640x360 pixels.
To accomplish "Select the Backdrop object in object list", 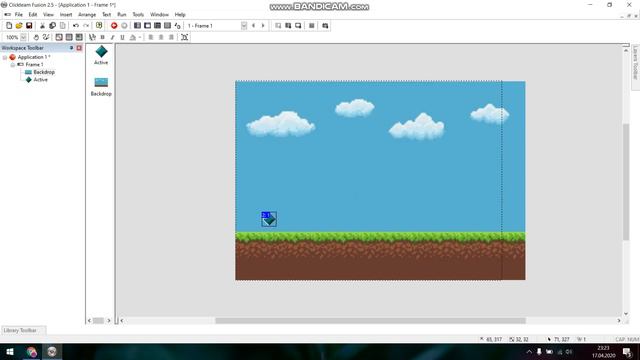I will 101,87.
